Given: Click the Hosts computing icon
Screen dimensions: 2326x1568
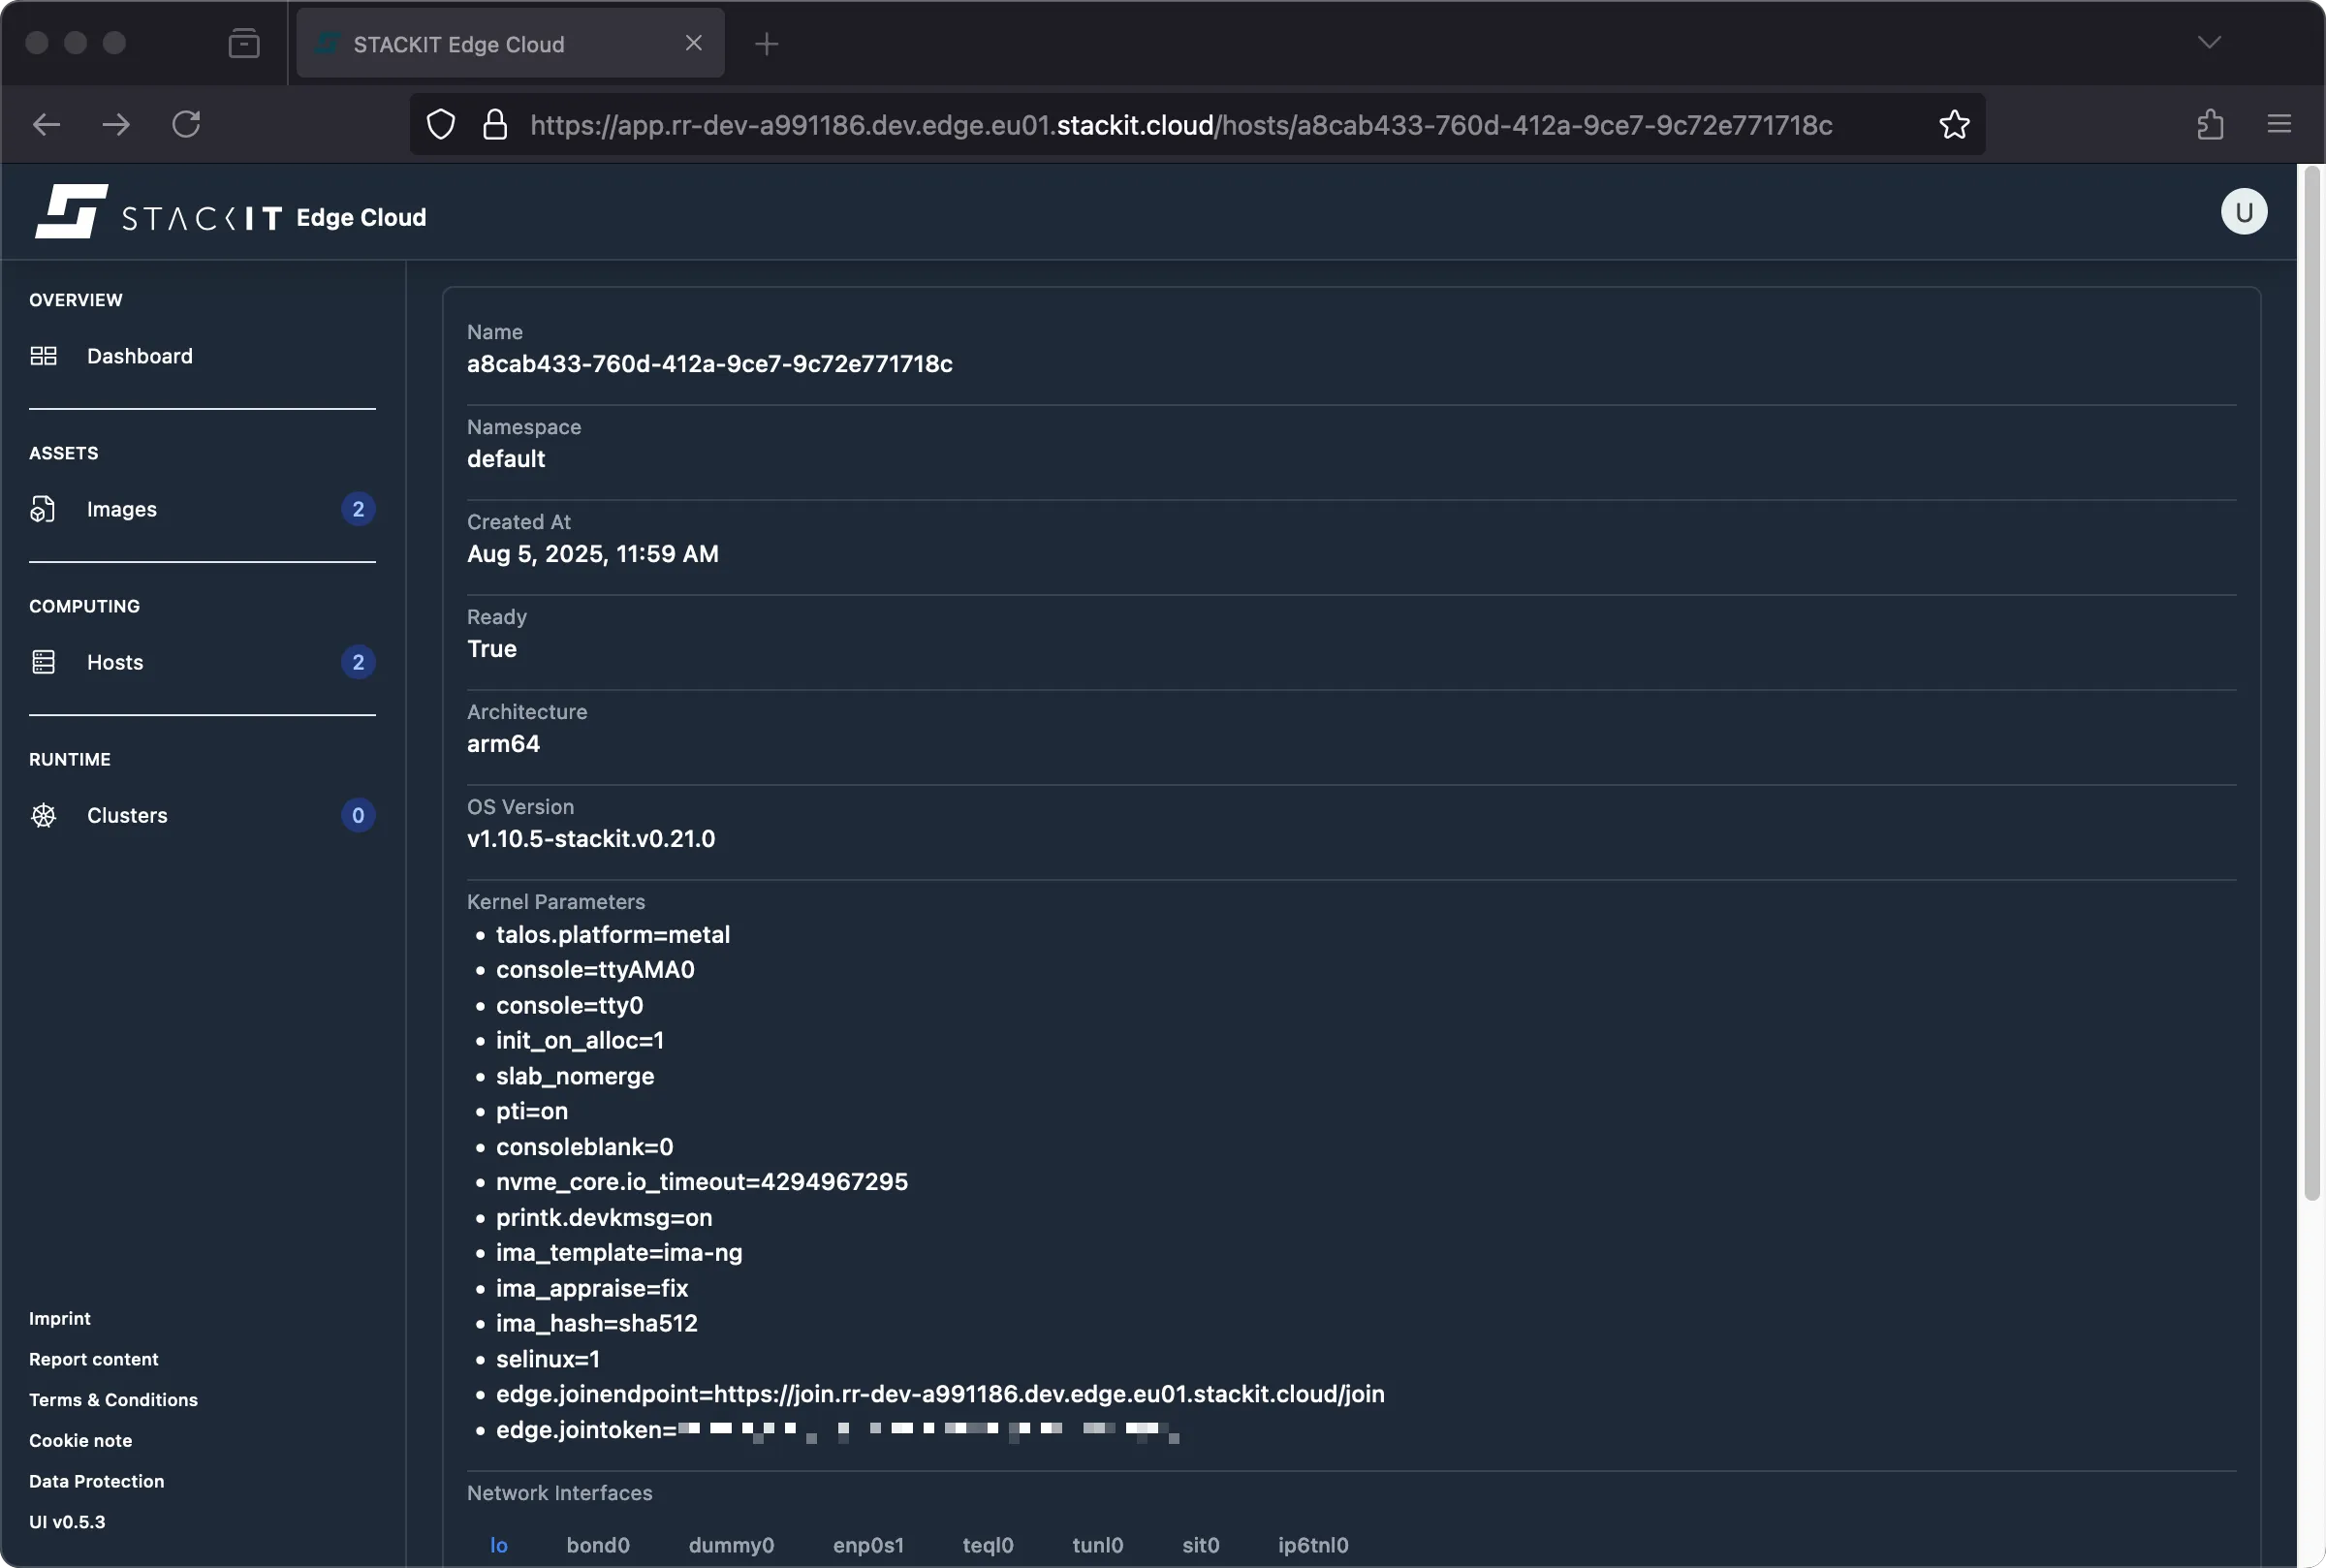Looking at the screenshot, I should [x=43, y=661].
